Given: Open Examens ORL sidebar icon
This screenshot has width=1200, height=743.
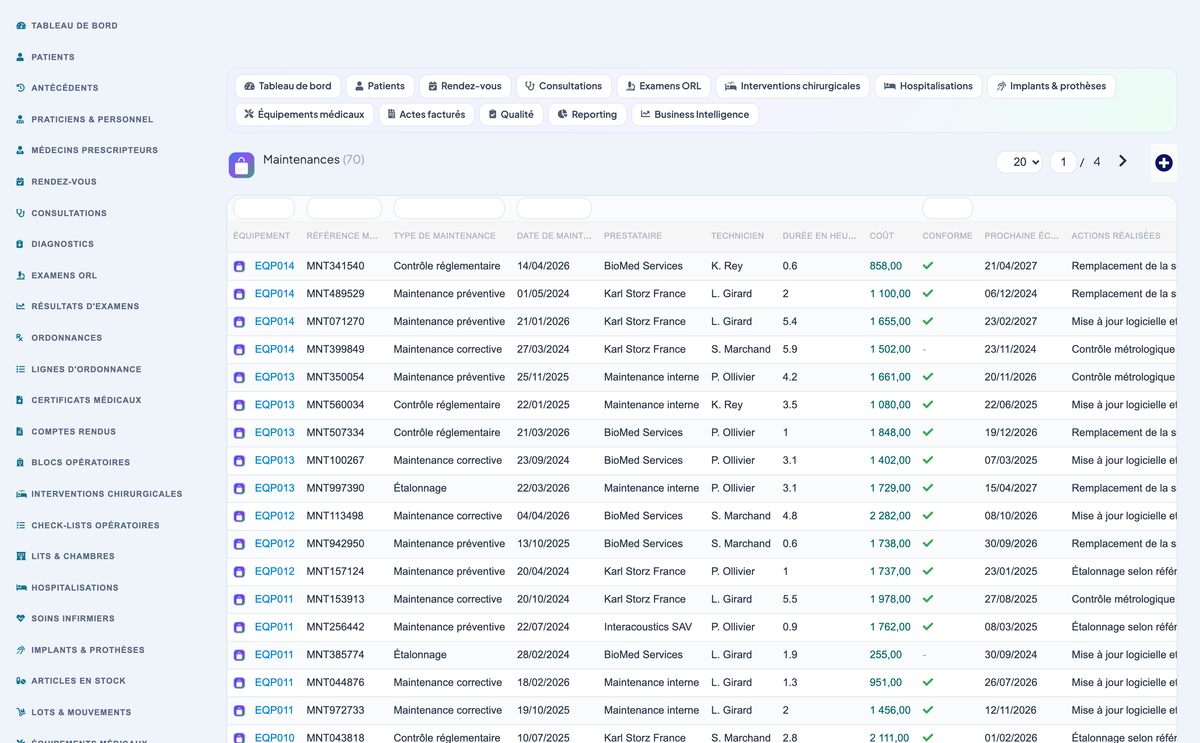Looking at the screenshot, I should [20, 275].
